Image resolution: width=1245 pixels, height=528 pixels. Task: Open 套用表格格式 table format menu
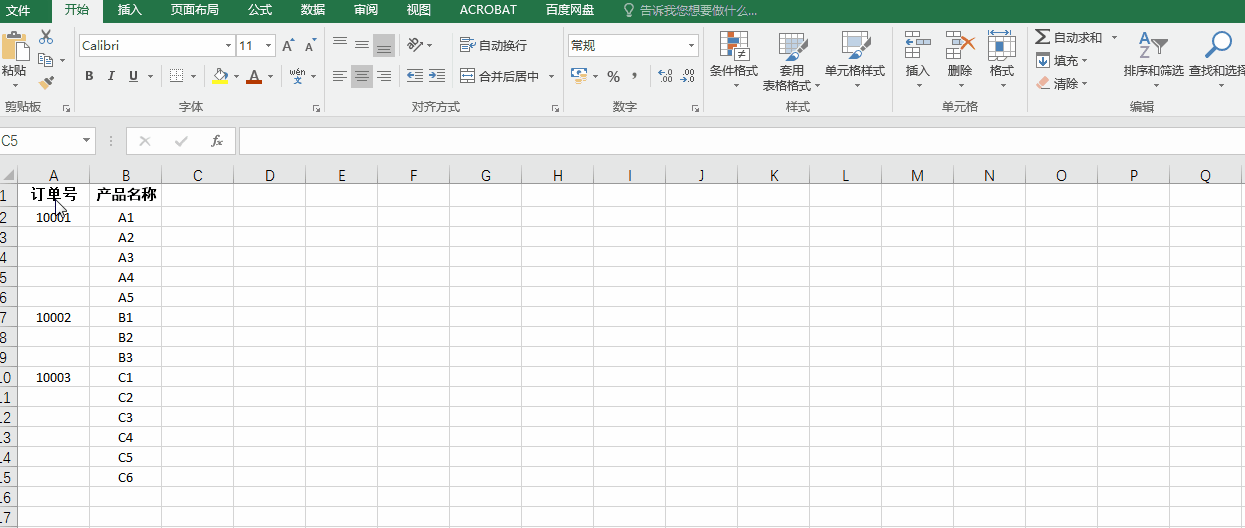[791, 61]
